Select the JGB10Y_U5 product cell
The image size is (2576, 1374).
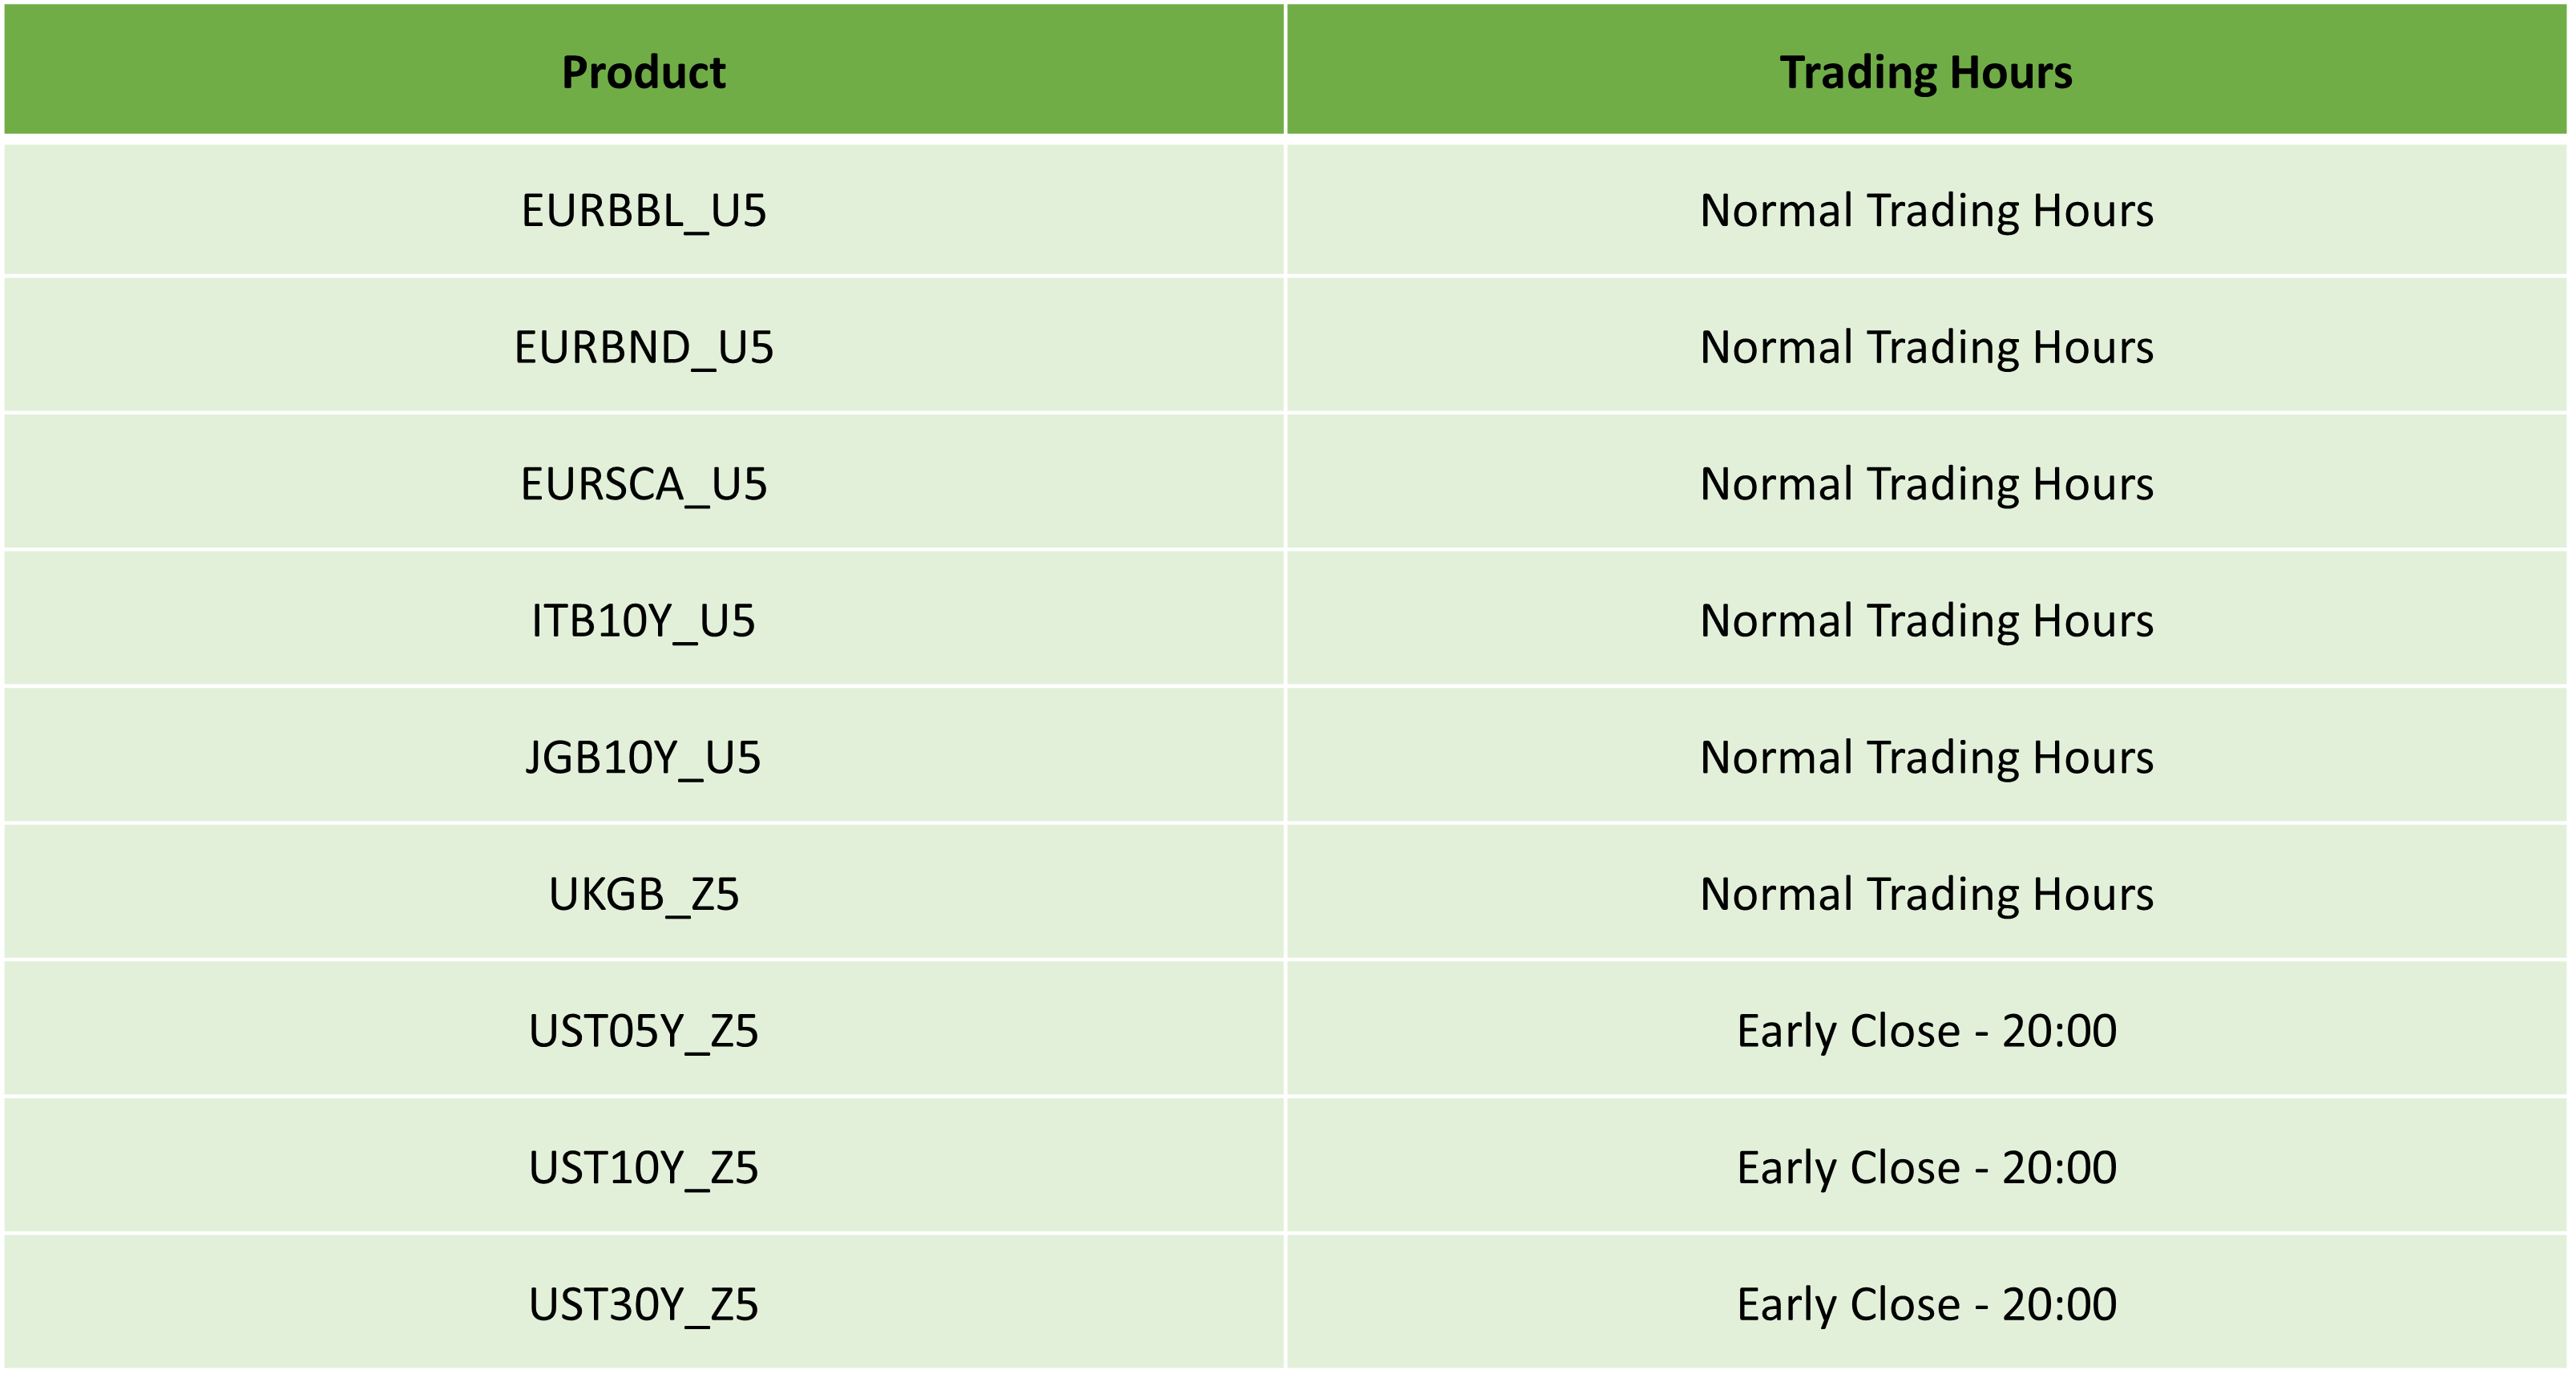(643, 757)
